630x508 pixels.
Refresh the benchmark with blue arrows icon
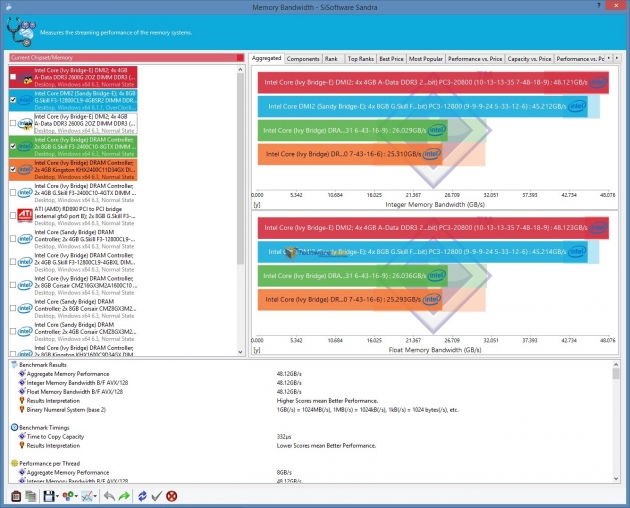[142, 496]
